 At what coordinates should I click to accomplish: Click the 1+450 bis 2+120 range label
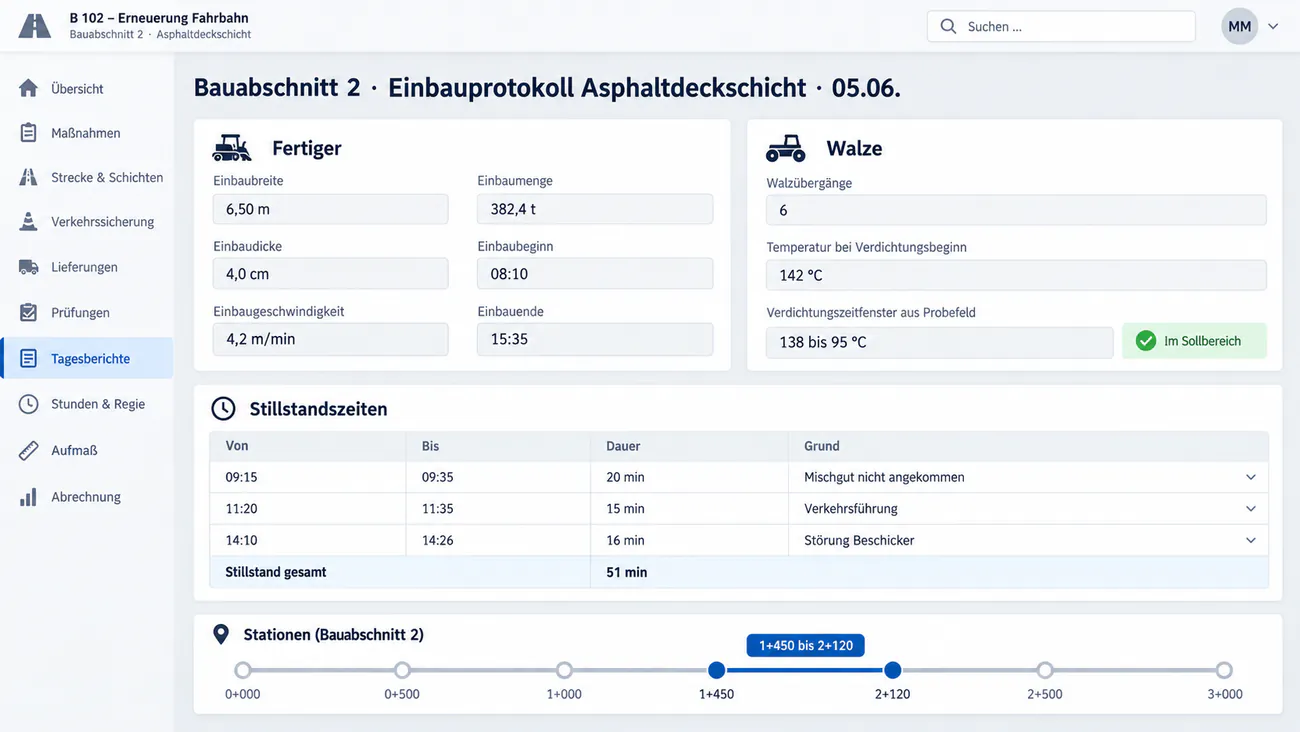point(806,645)
